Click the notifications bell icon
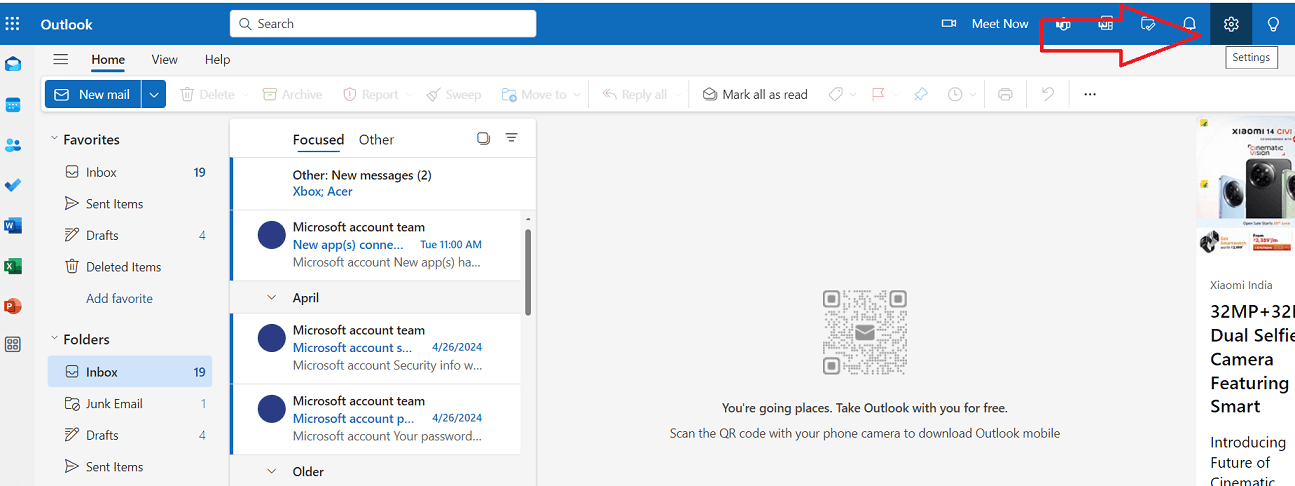Viewport: 1295px width, 486px height. pos(1189,24)
